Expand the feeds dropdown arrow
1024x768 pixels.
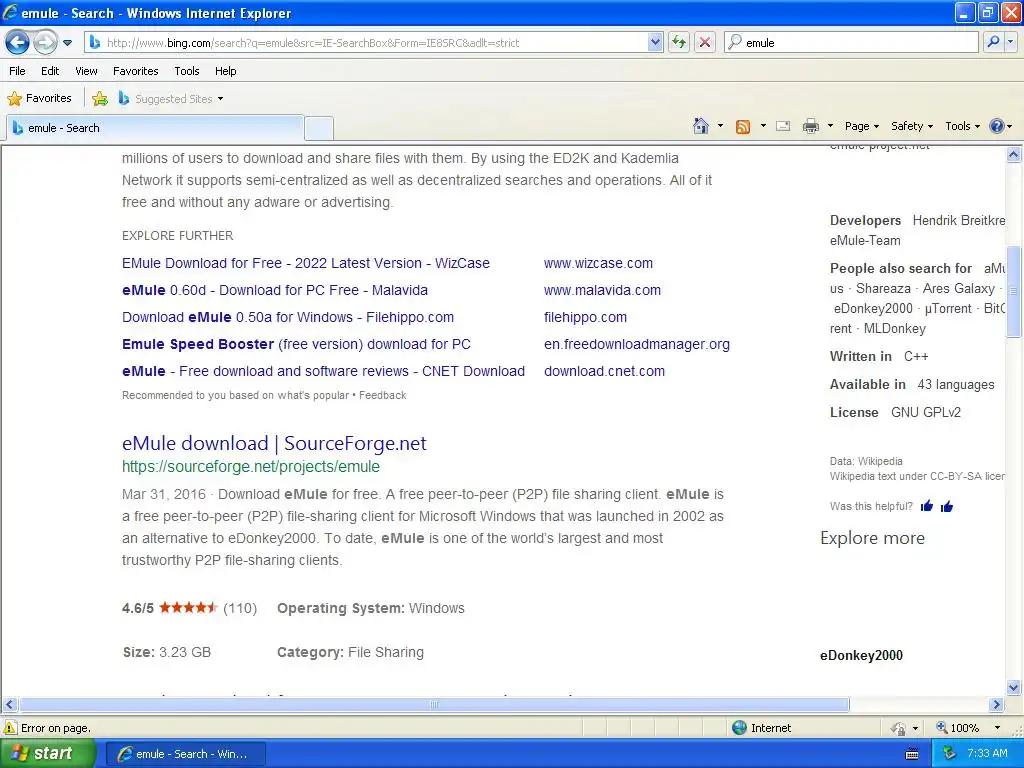[x=763, y=125]
